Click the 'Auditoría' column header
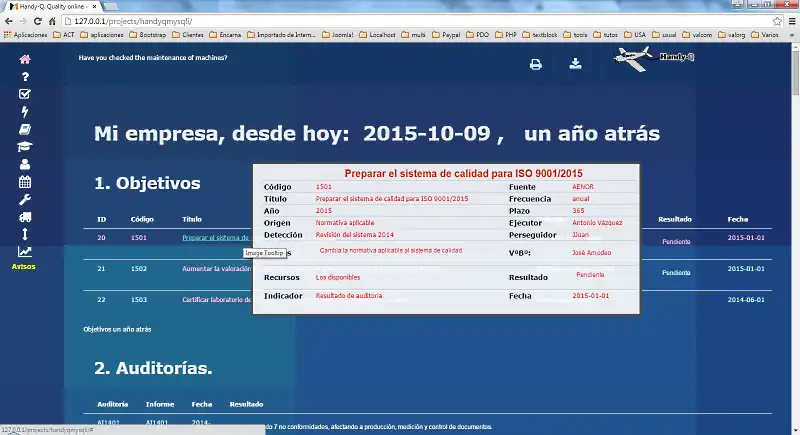 pyautogui.click(x=113, y=404)
